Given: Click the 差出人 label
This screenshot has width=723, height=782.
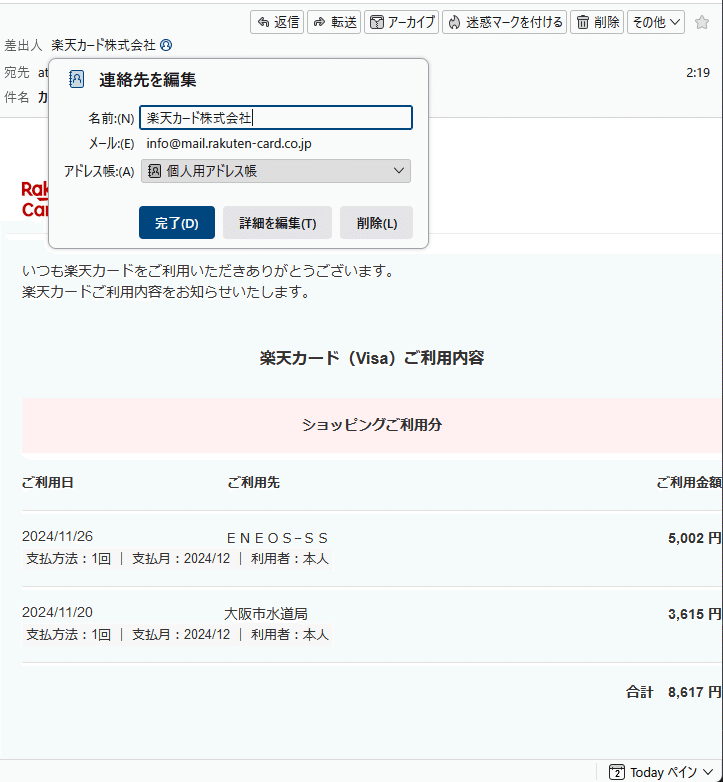Looking at the screenshot, I should [x=23, y=45].
